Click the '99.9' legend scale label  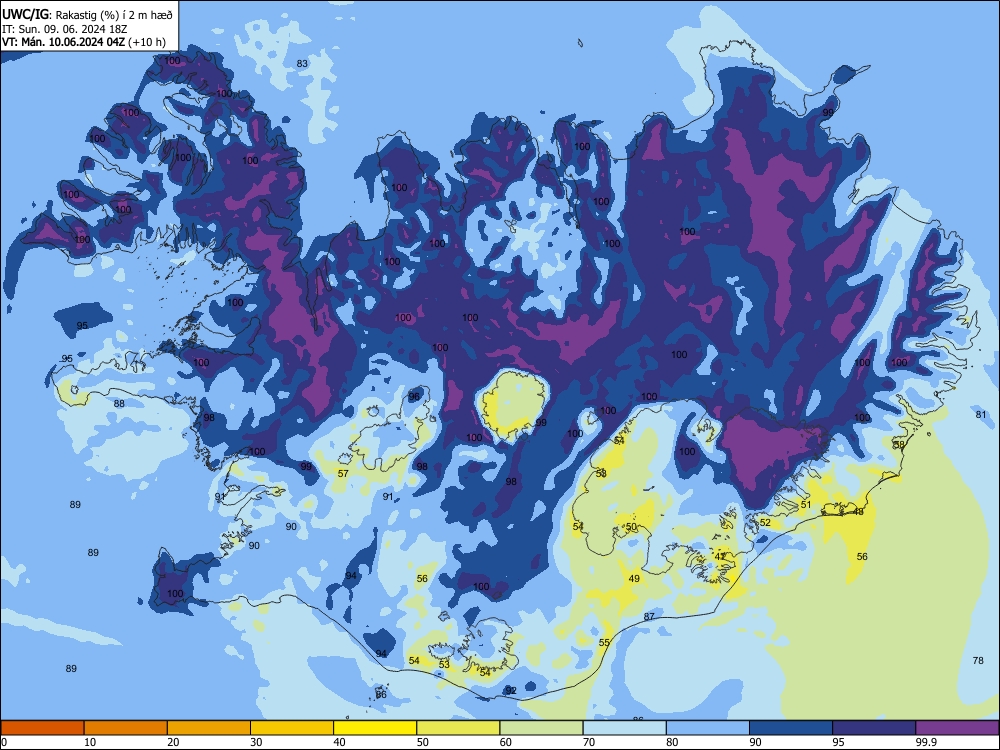pos(926,742)
